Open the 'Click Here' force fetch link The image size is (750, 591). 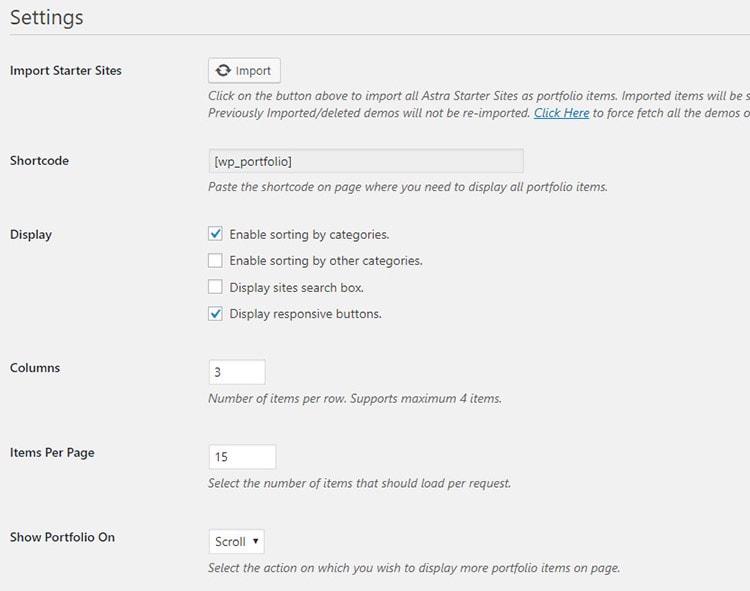pos(561,113)
